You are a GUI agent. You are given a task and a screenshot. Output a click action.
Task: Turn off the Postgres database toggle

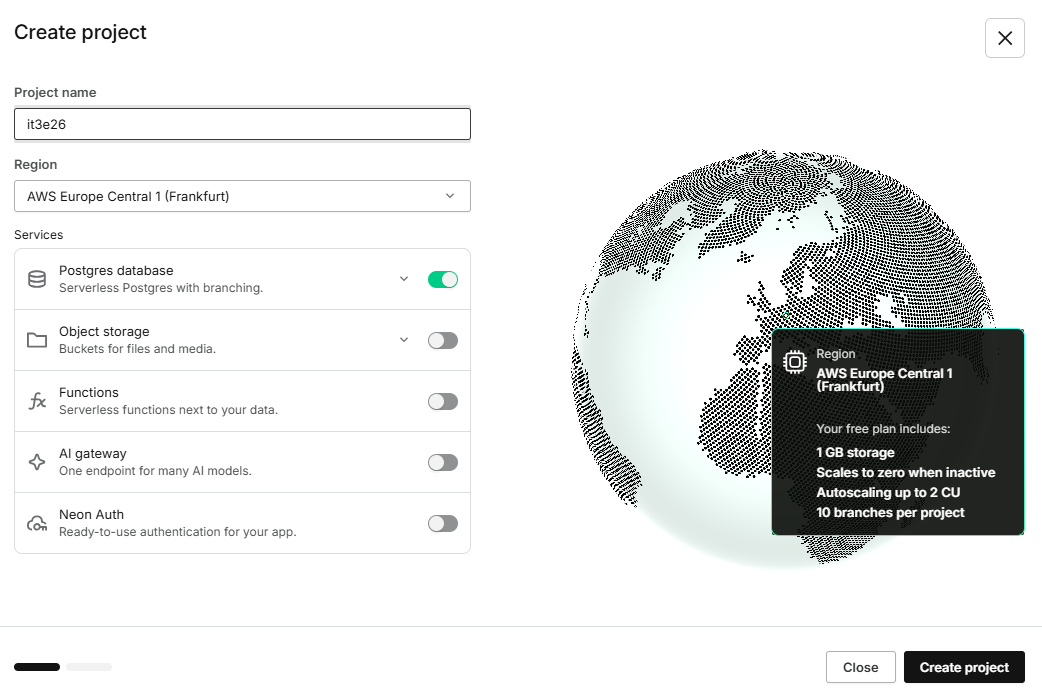coord(443,279)
